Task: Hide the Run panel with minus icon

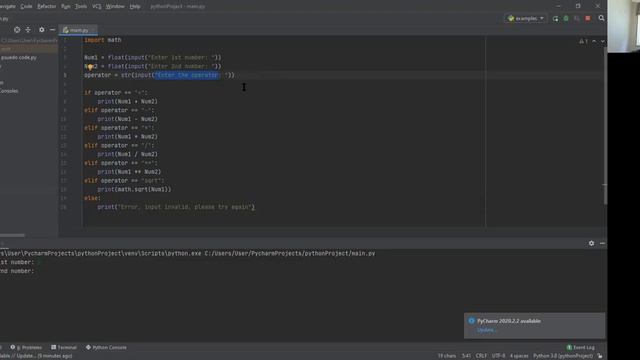Action: click(602, 243)
